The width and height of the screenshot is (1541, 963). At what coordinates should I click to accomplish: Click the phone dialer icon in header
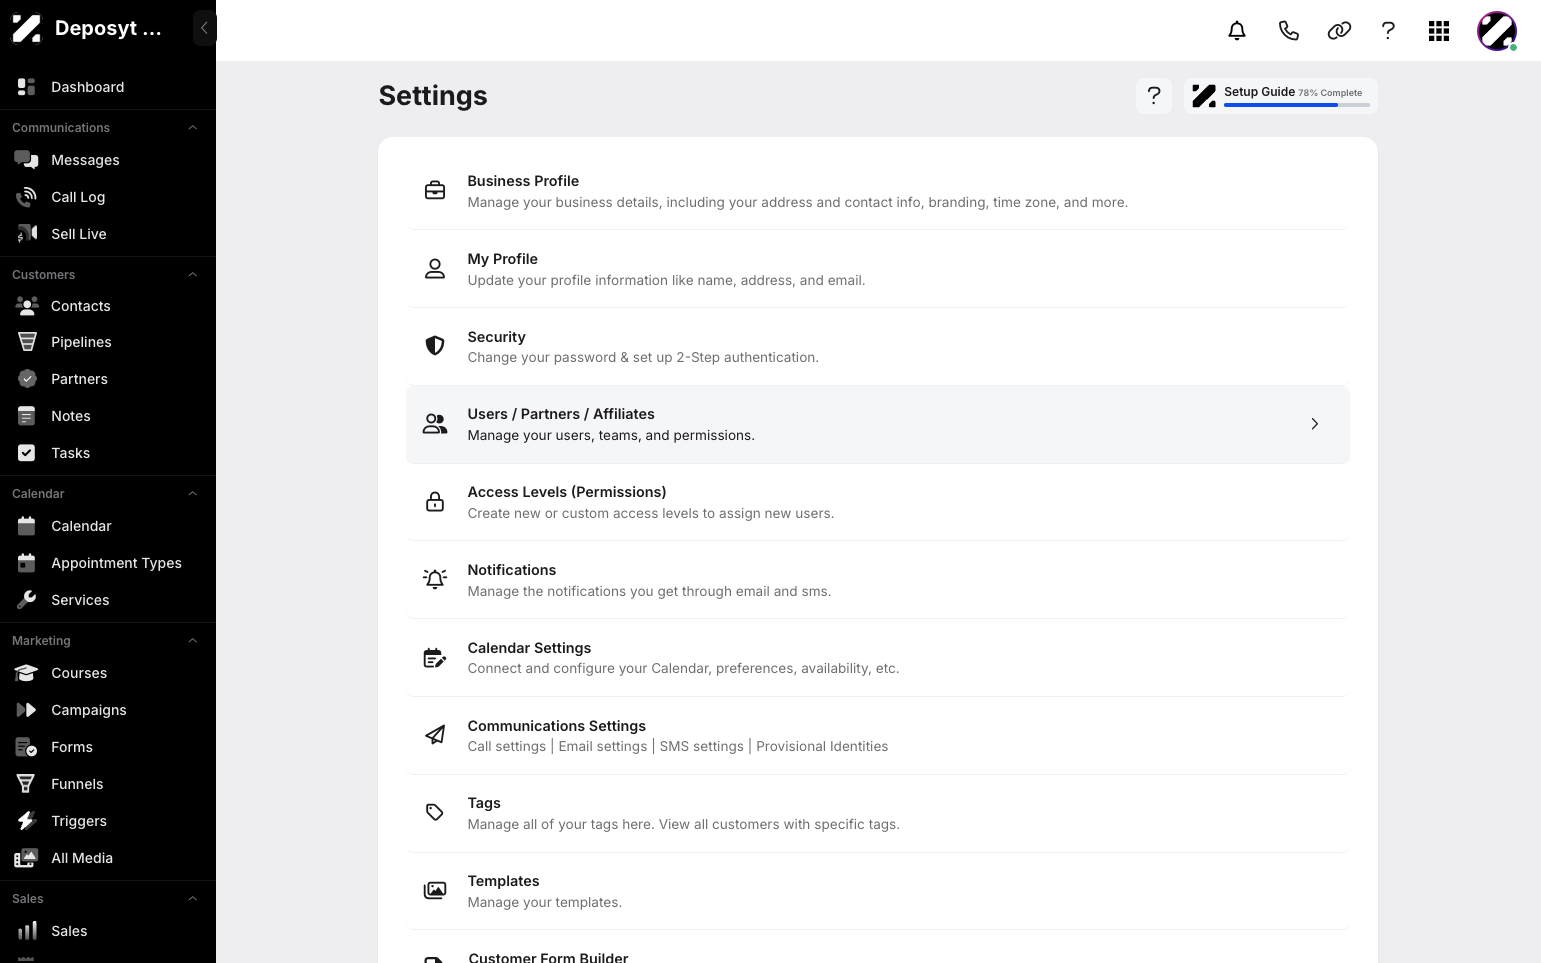coord(1288,31)
